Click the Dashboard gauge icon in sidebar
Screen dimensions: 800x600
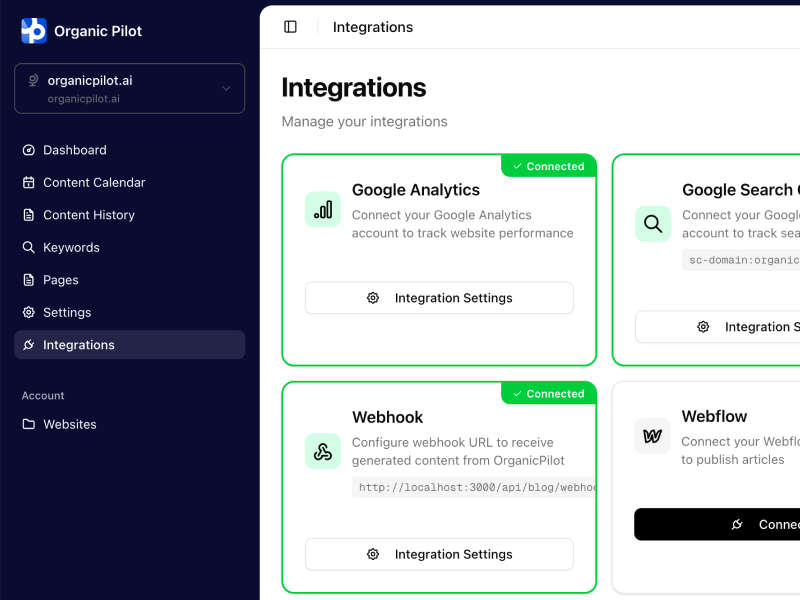click(x=29, y=150)
